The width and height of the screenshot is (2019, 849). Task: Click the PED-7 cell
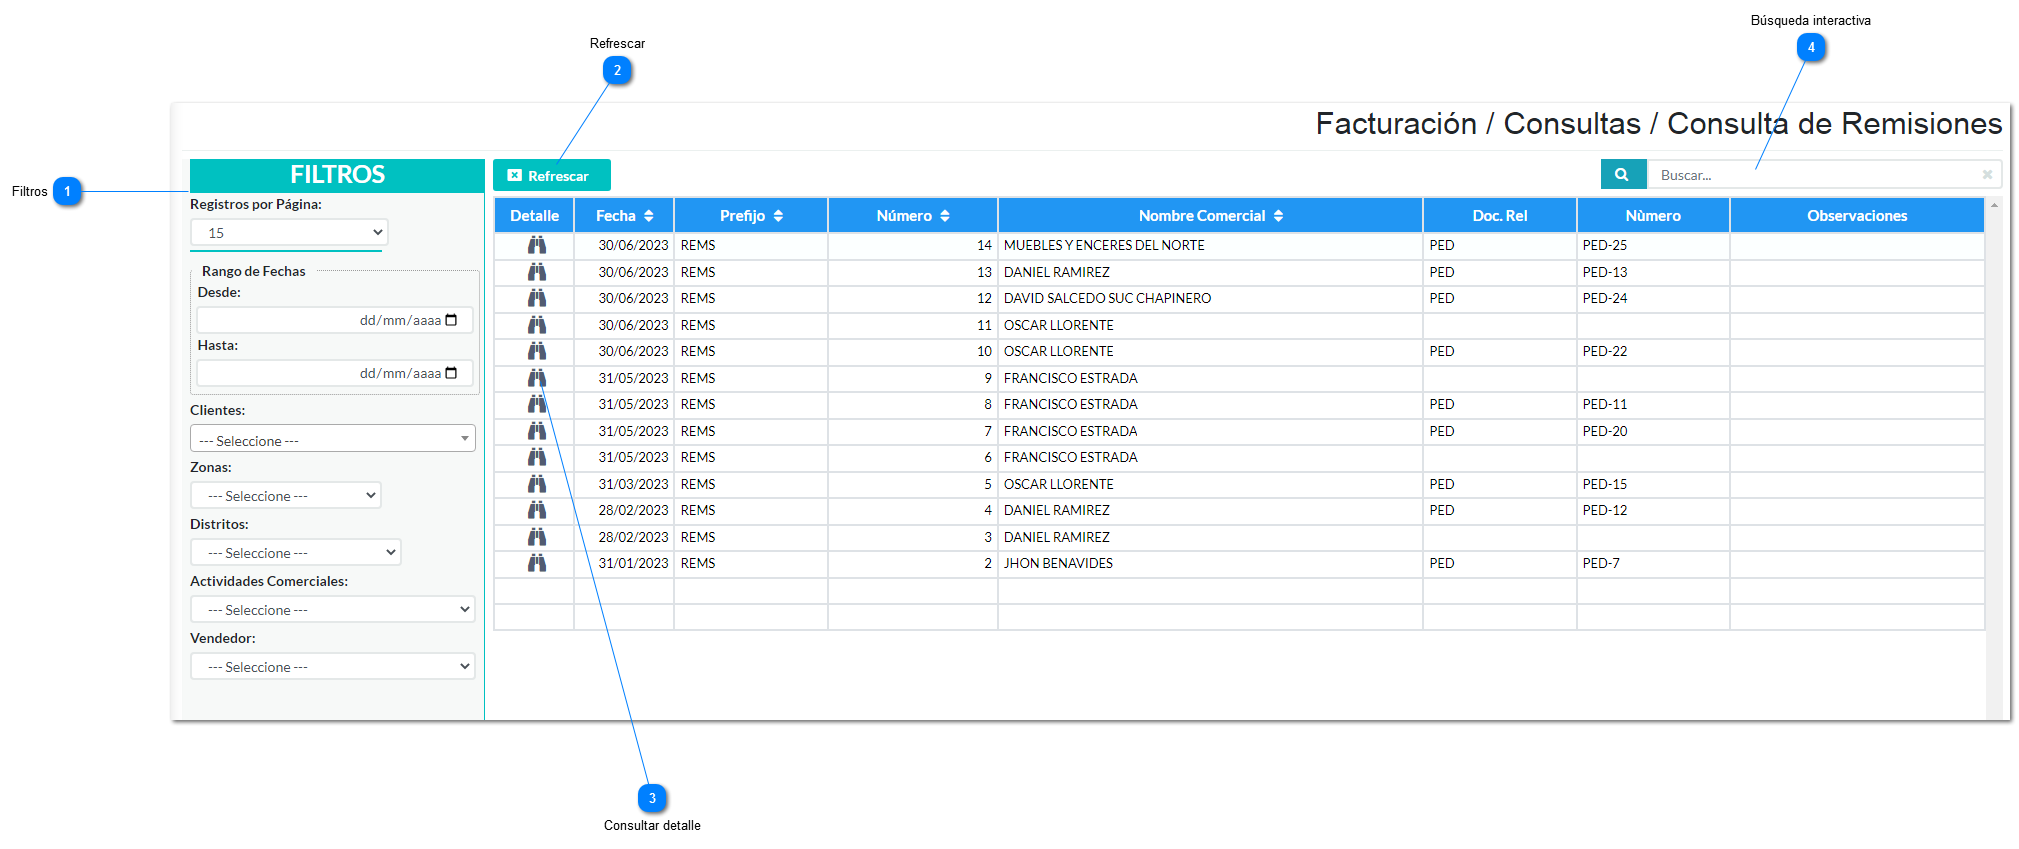click(1653, 563)
